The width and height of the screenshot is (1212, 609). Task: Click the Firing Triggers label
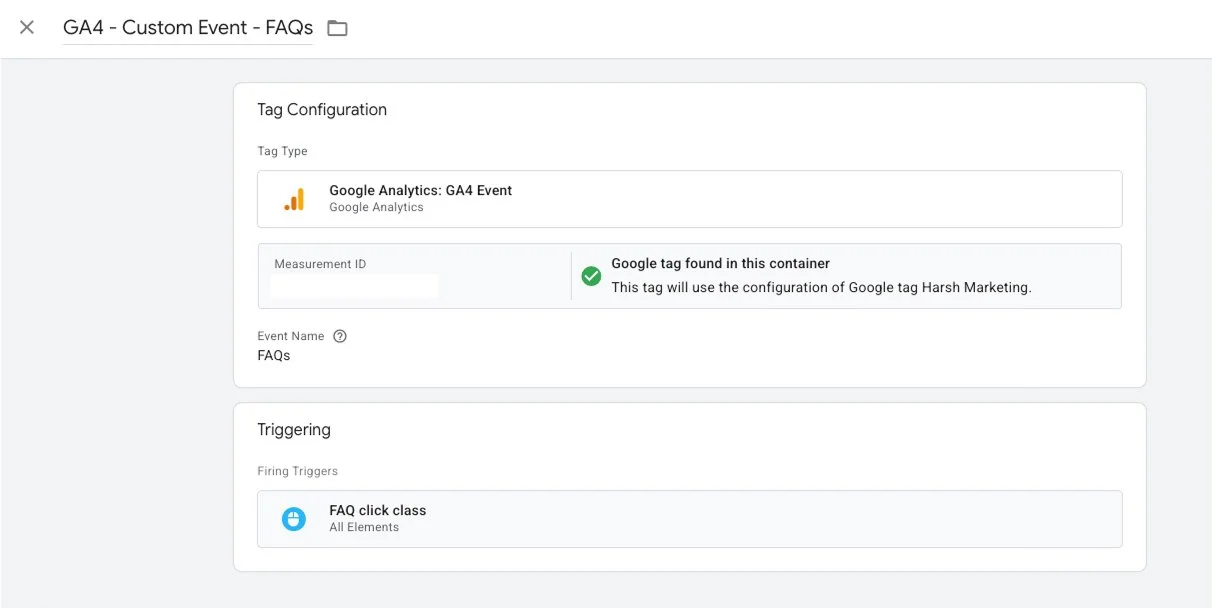pos(297,471)
